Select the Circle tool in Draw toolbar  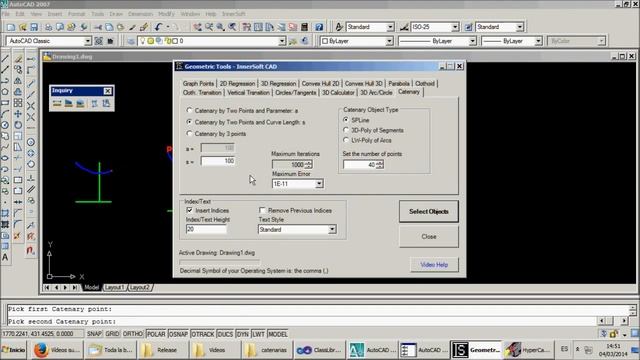5,125
